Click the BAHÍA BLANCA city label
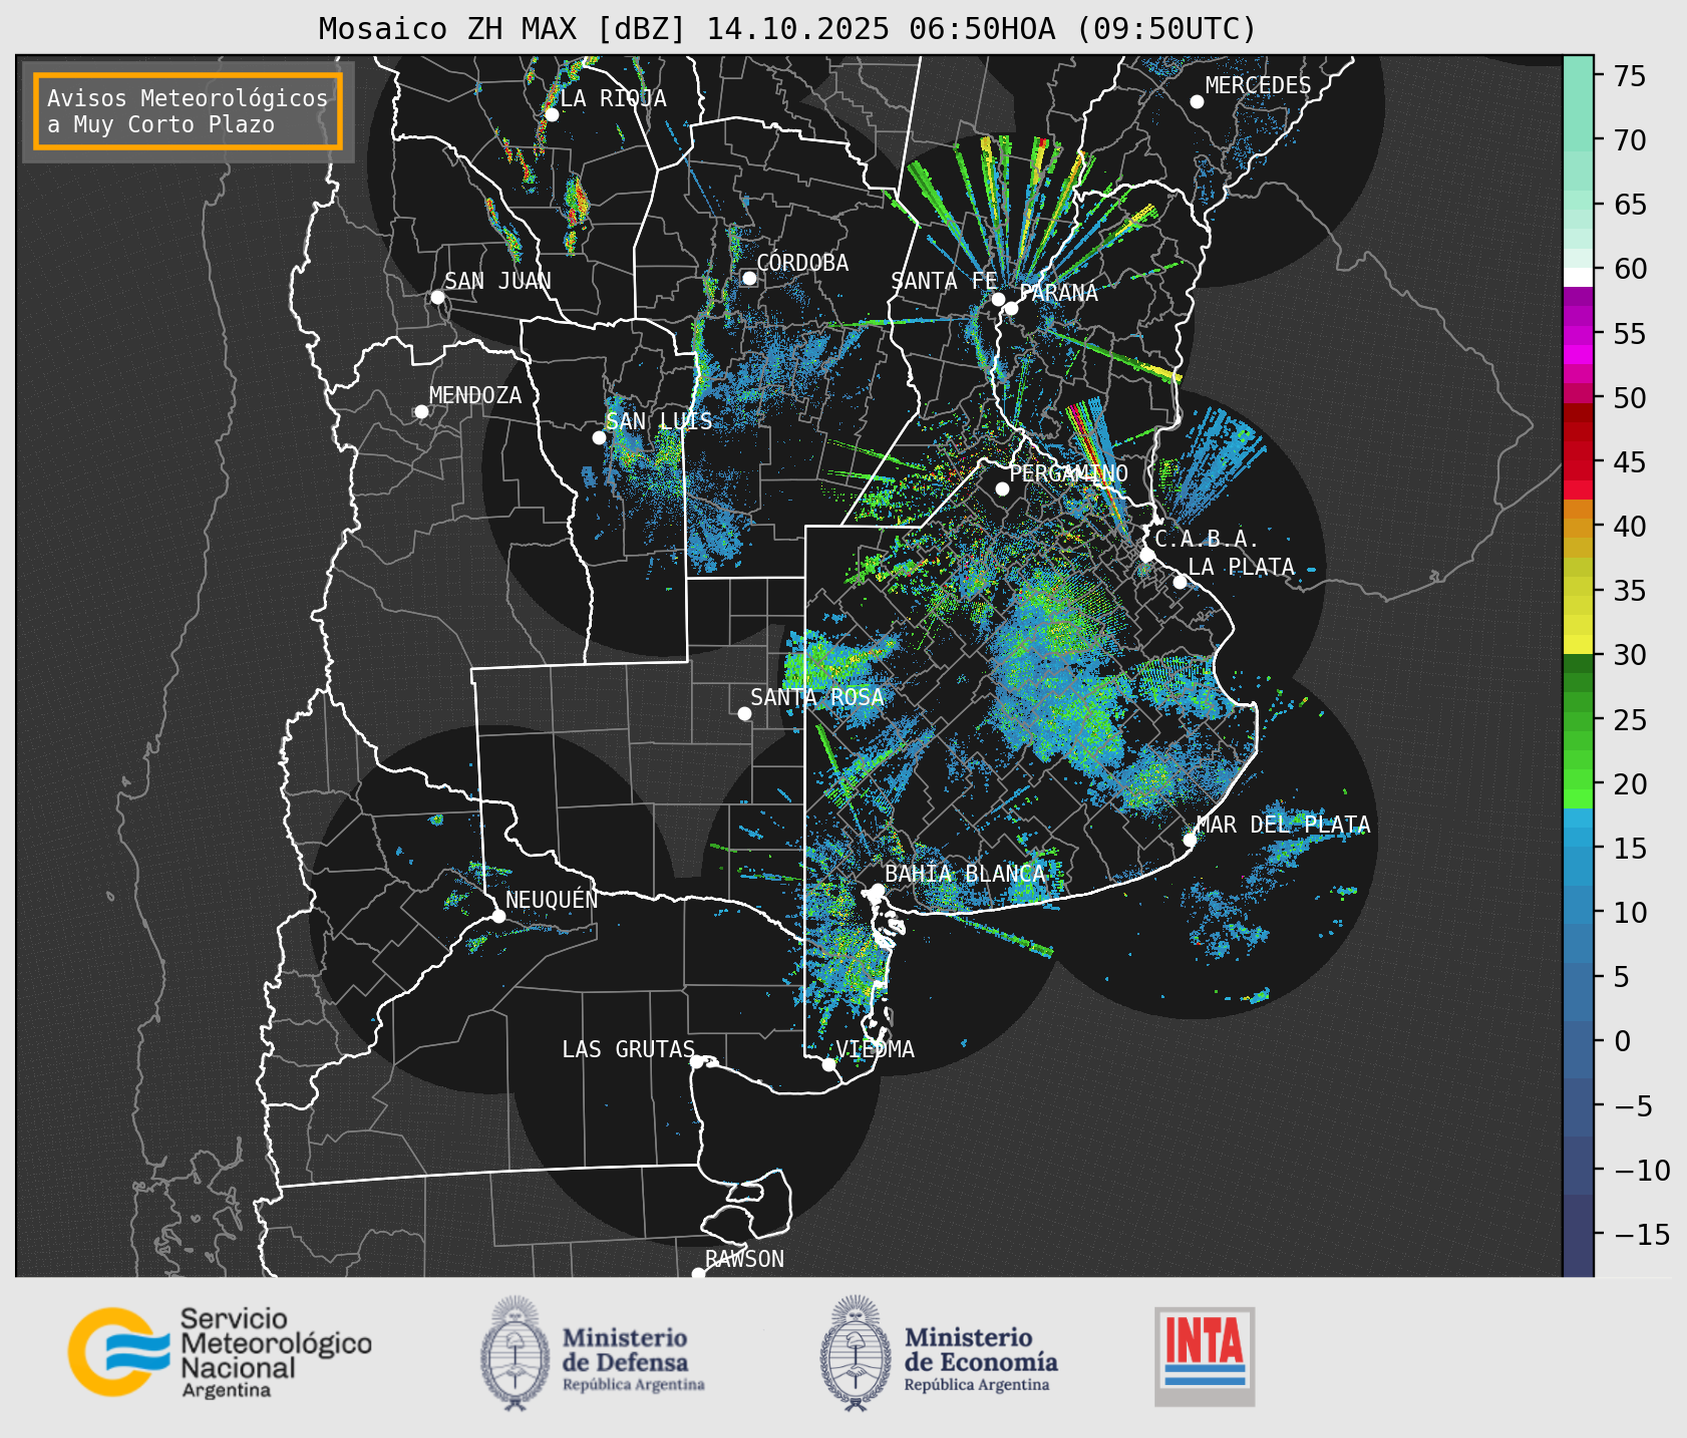Screen dimensions: 1687x1438 click(x=965, y=874)
